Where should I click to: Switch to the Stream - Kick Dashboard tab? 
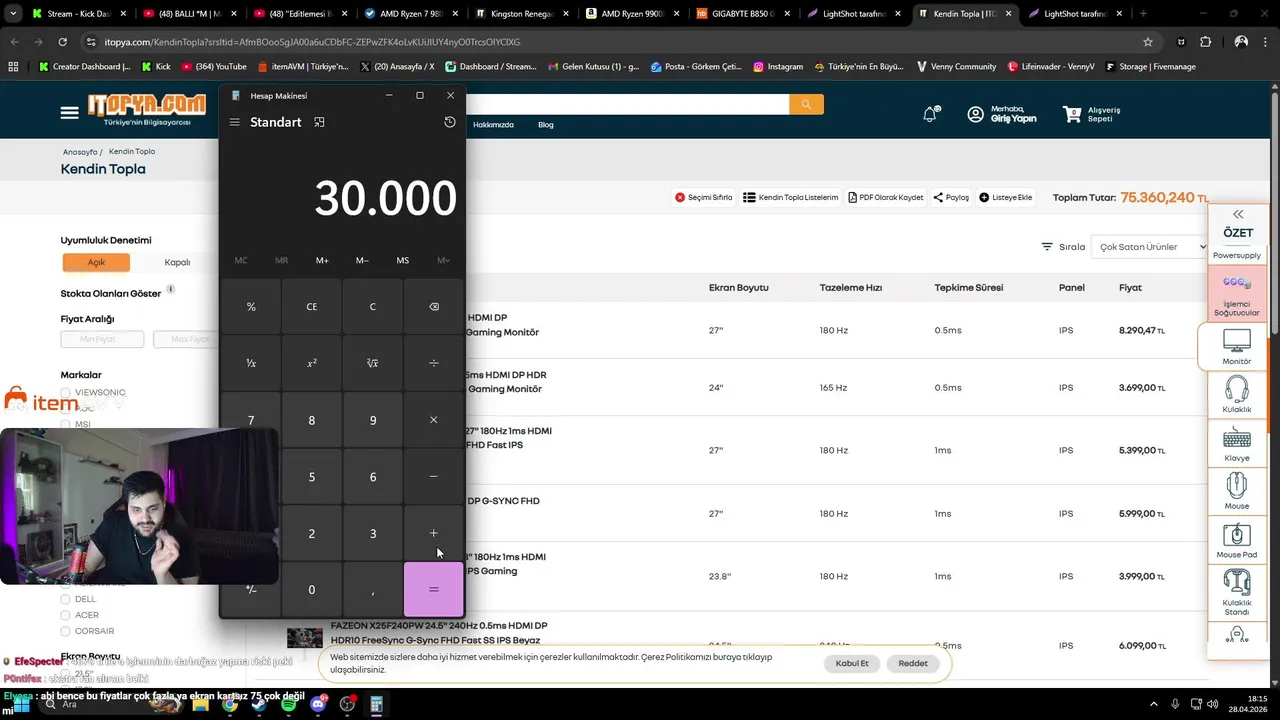(78, 14)
